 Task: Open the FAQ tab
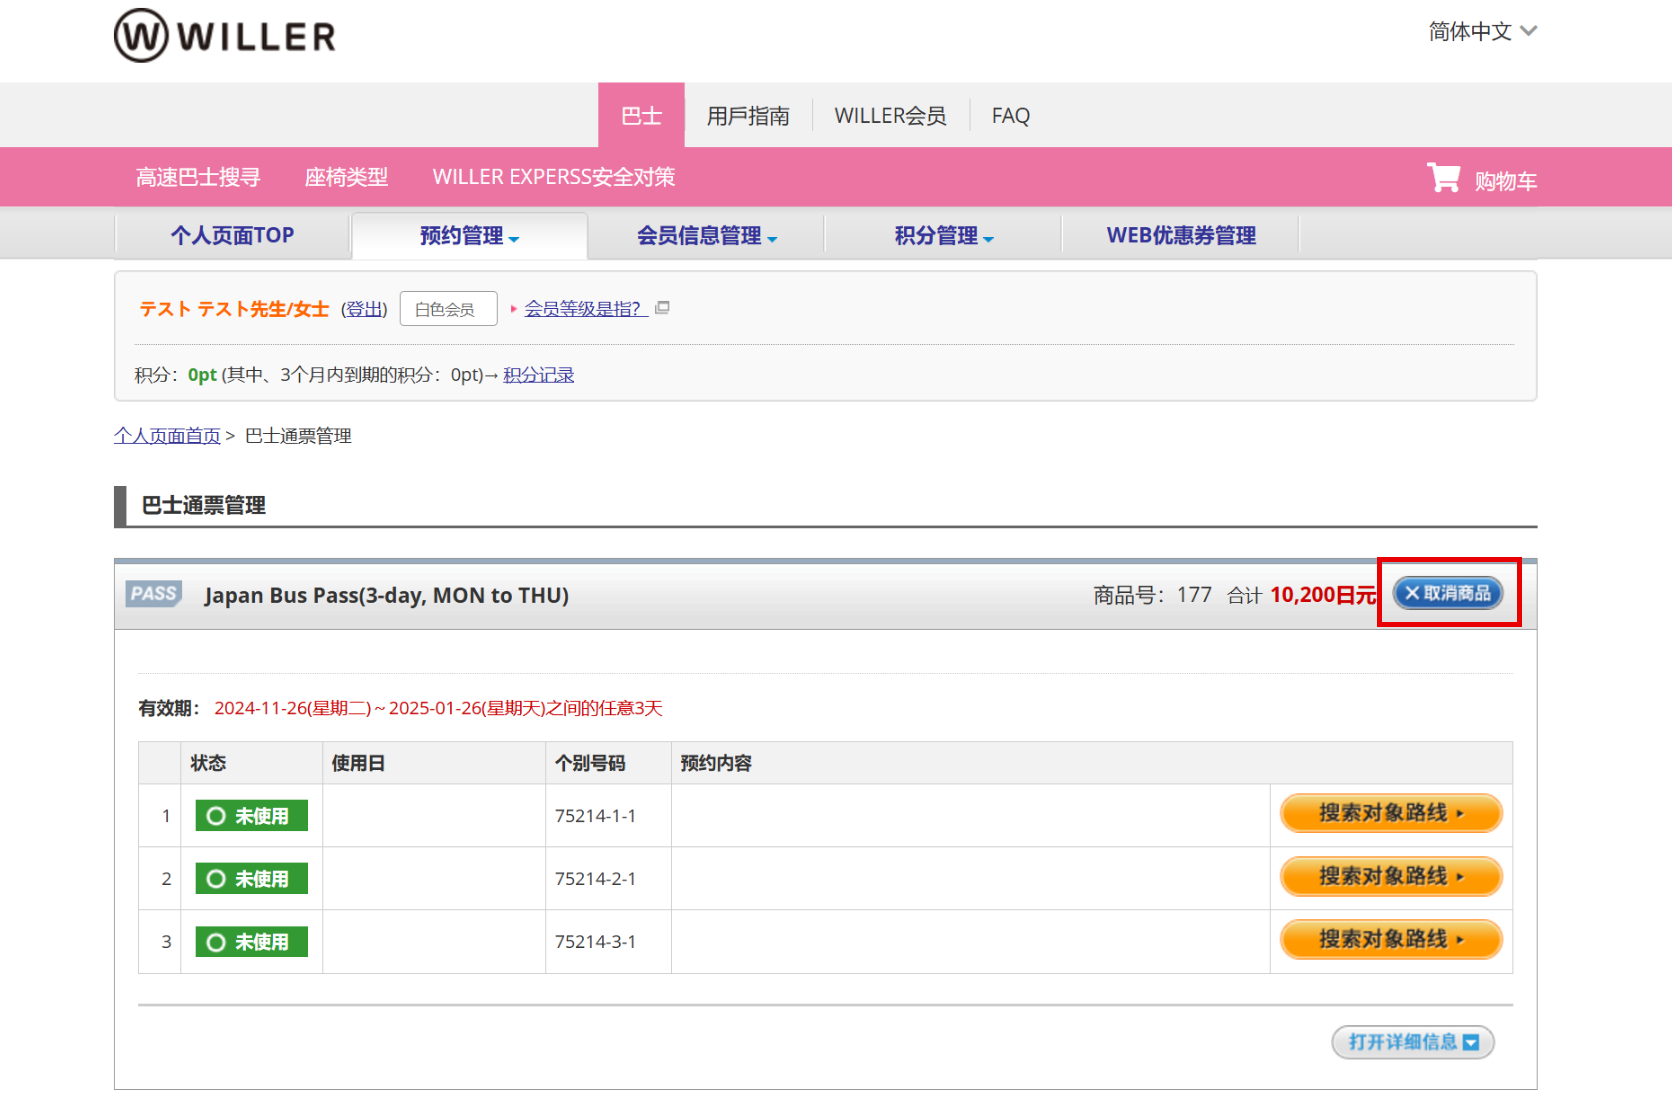[1010, 116]
